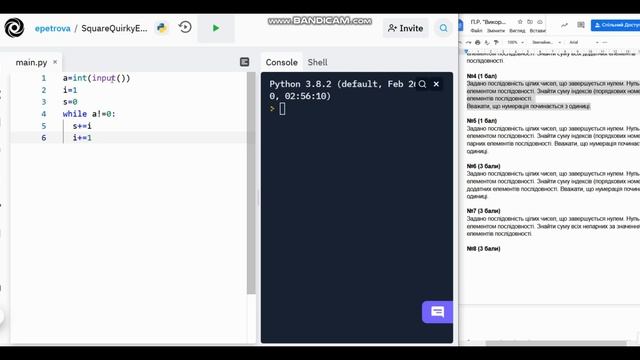Star the Google Docs document
The image size is (640, 360).
tap(520, 22)
